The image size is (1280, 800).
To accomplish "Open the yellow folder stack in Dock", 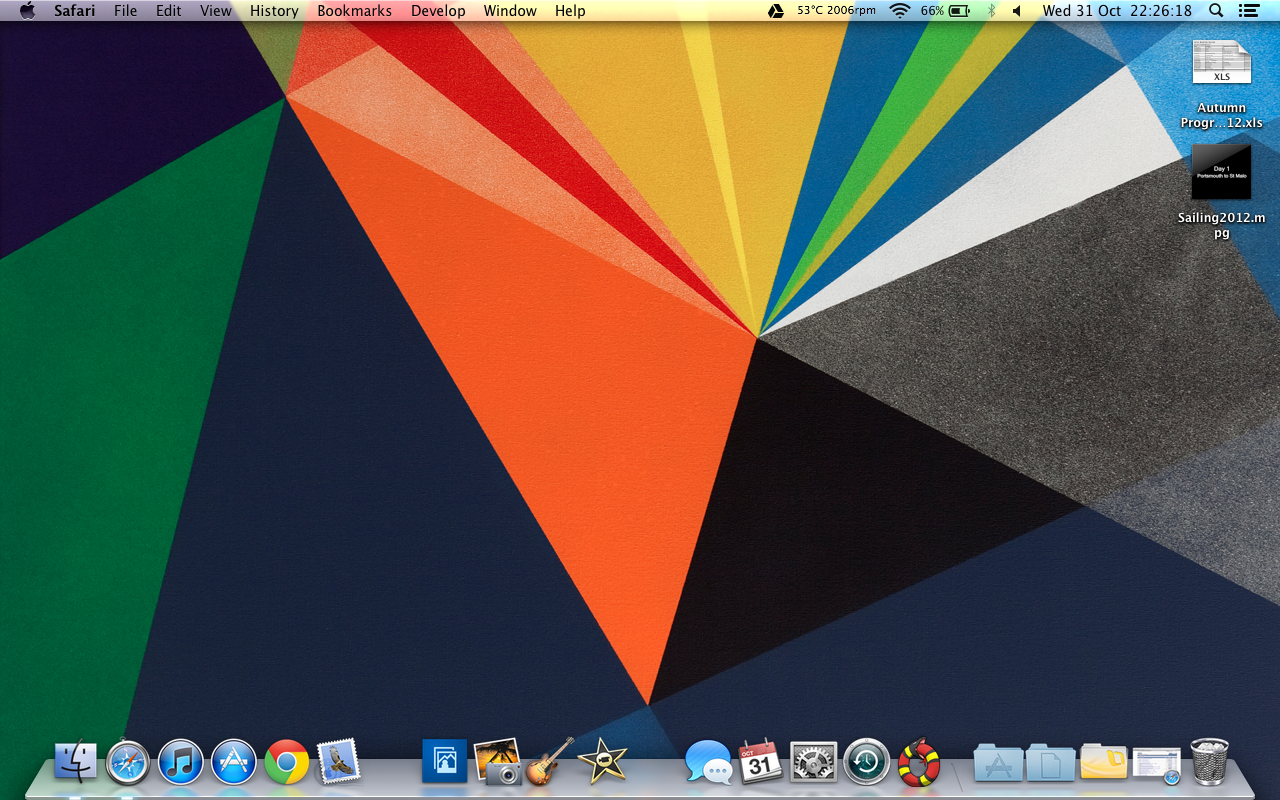I will point(1104,762).
